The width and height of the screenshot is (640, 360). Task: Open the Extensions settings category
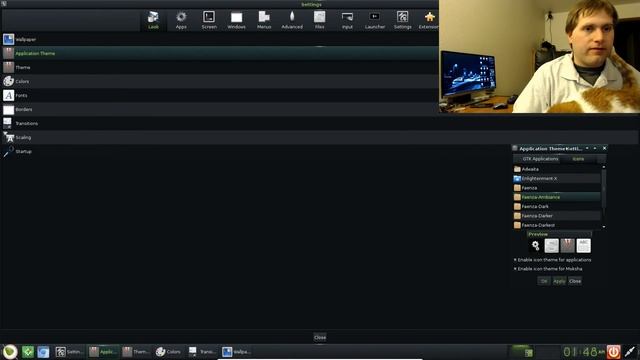tap(429, 20)
